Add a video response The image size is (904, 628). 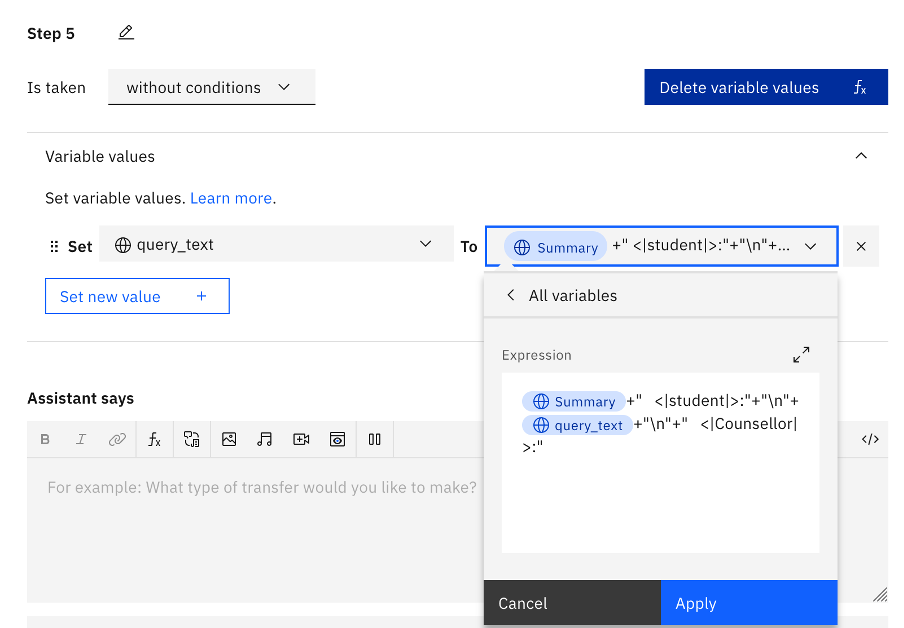(301, 439)
